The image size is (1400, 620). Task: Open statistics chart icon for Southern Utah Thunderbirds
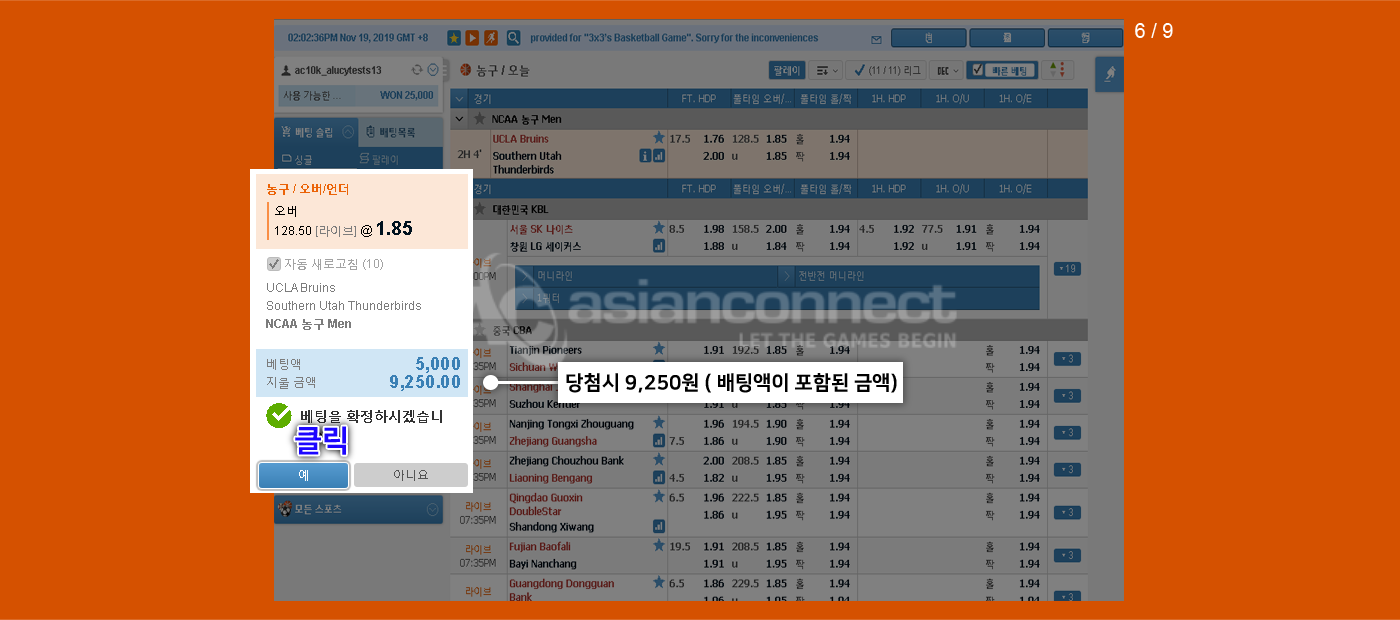pyautogui.click(x=659, y=156)
